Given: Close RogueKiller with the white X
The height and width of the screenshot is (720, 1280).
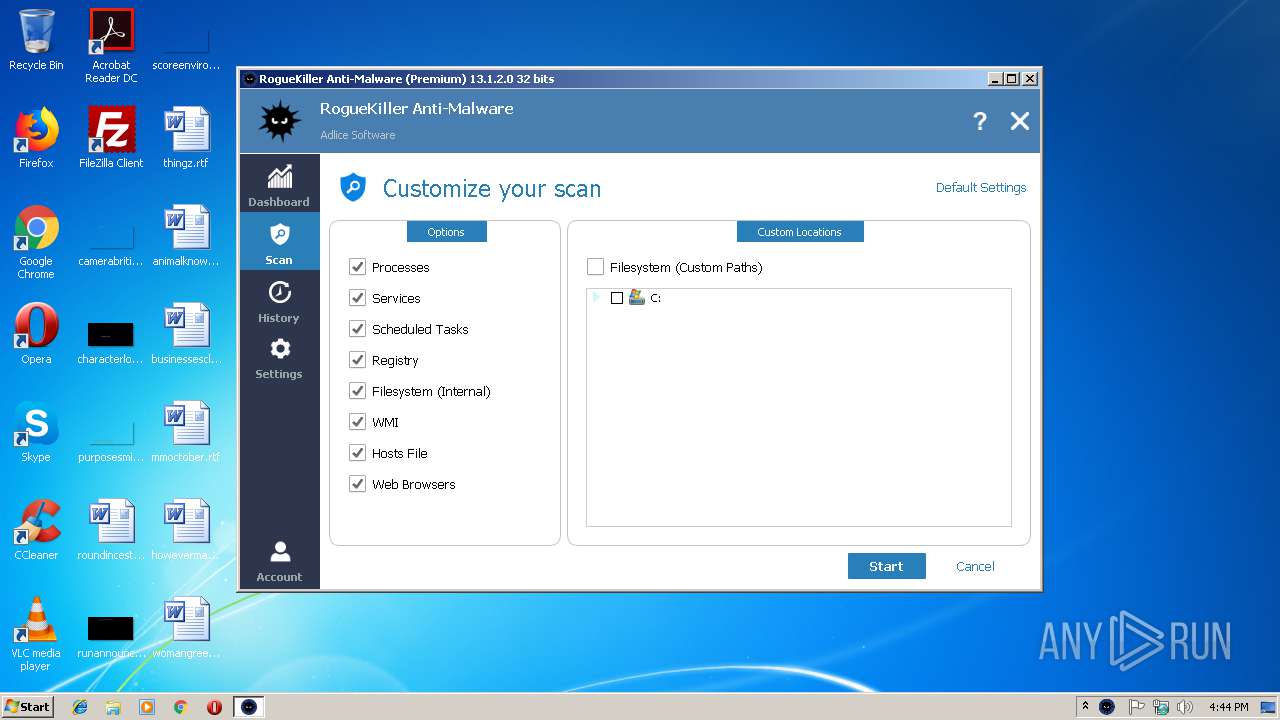Looking at the screenshot, I should pyautogui.click(x=1020, y=121).
